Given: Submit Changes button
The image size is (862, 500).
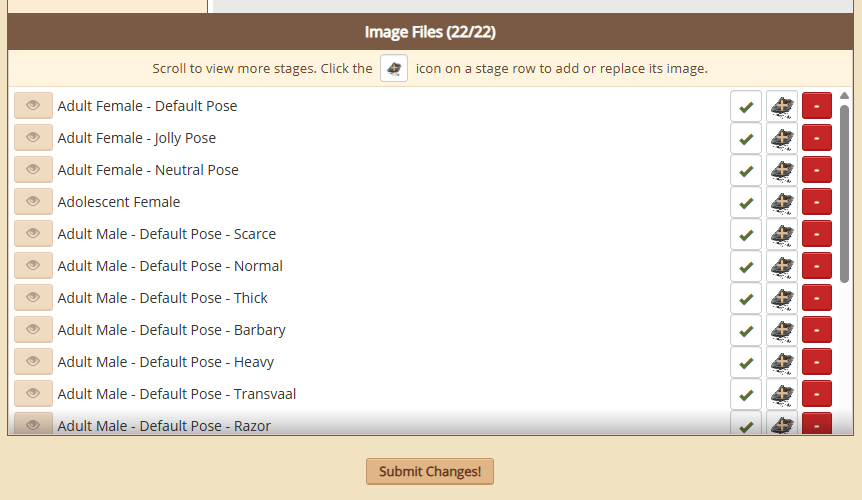Looking at the screenshot, I should (430, 471).
